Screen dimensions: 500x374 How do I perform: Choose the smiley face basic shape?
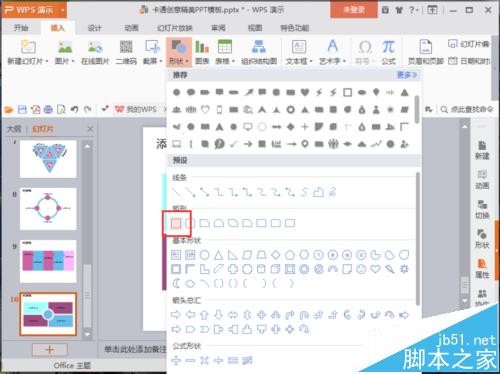pyautogui.click(x=361, y=269)
